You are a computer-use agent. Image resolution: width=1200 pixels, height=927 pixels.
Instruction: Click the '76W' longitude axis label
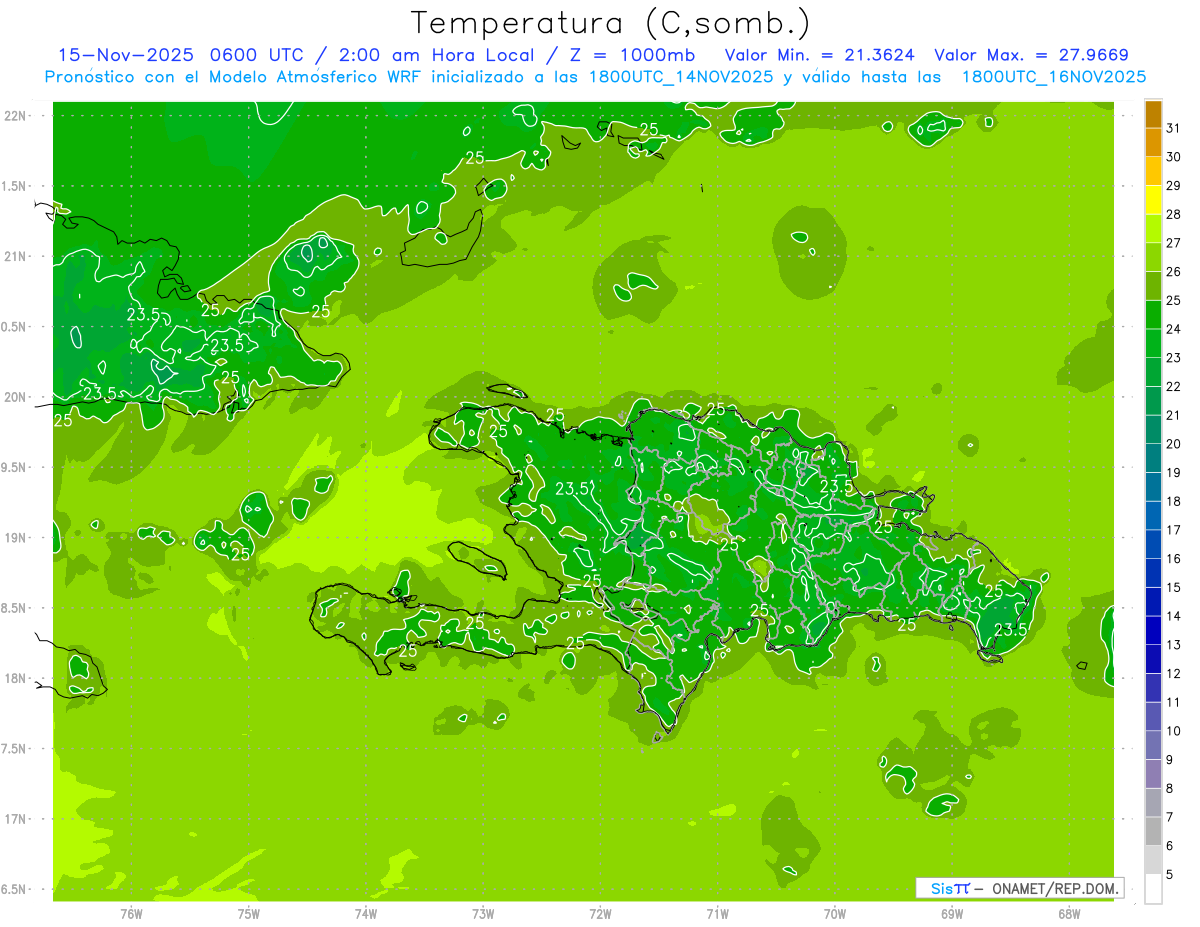131,913
